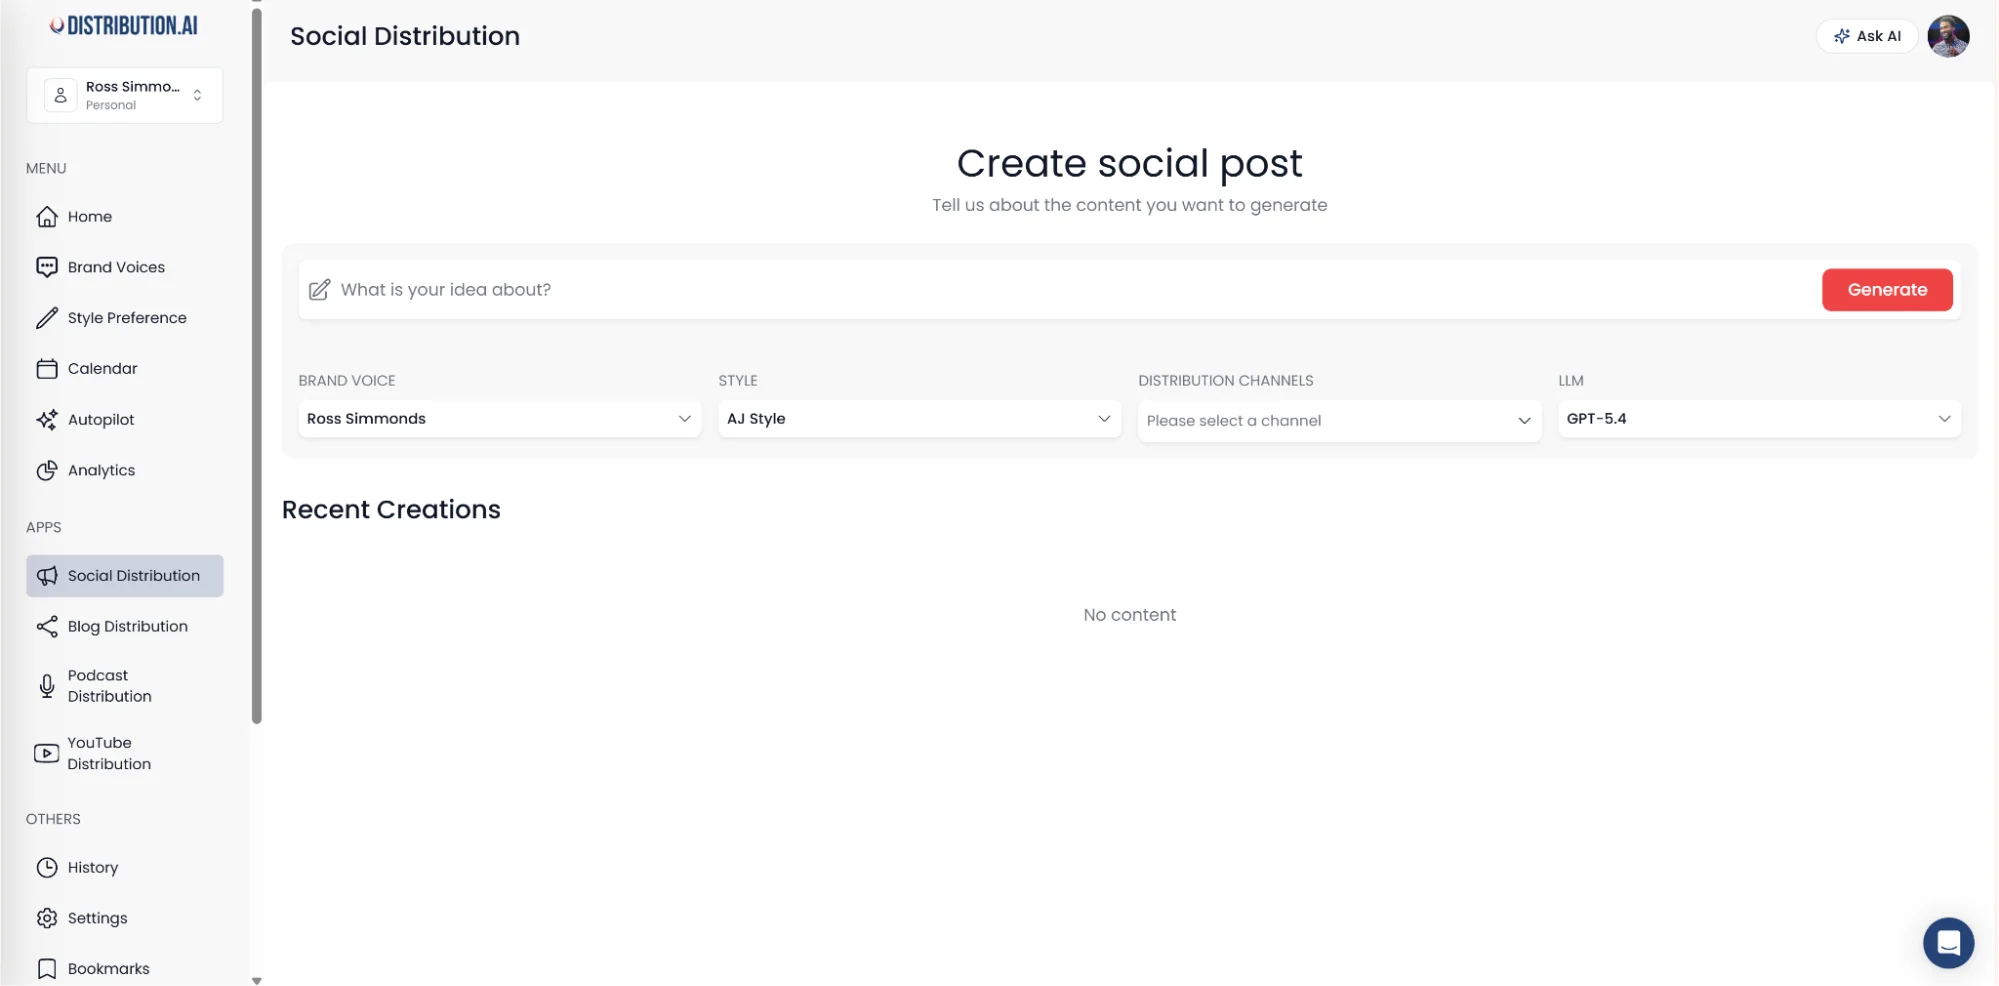The height and width of the screenshot is (986, 1999).
Task: Open History in Others section
Action: 125,868
